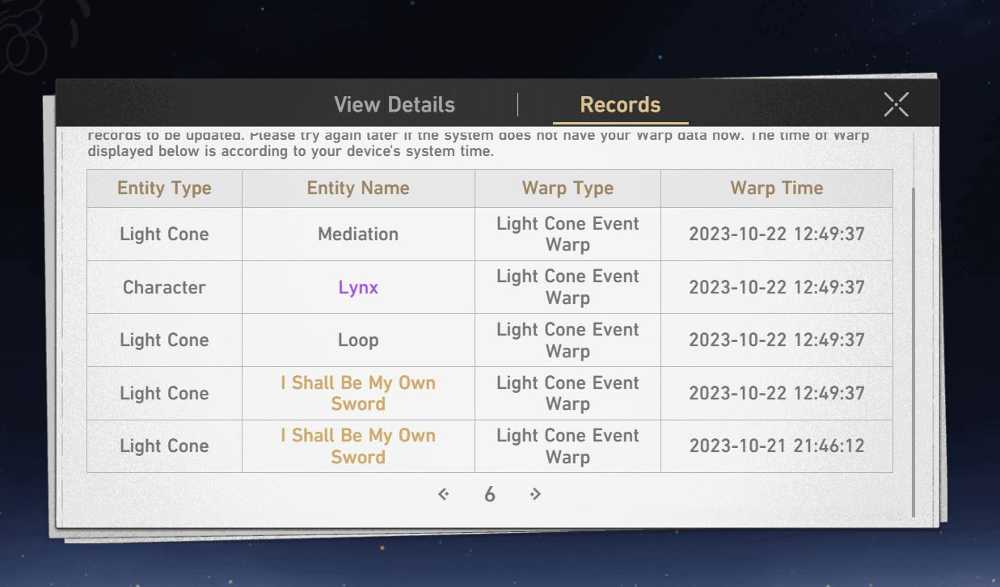Screen dimensions: 1000x587
Task: Click the Entity Name column header
Action: 358,188
